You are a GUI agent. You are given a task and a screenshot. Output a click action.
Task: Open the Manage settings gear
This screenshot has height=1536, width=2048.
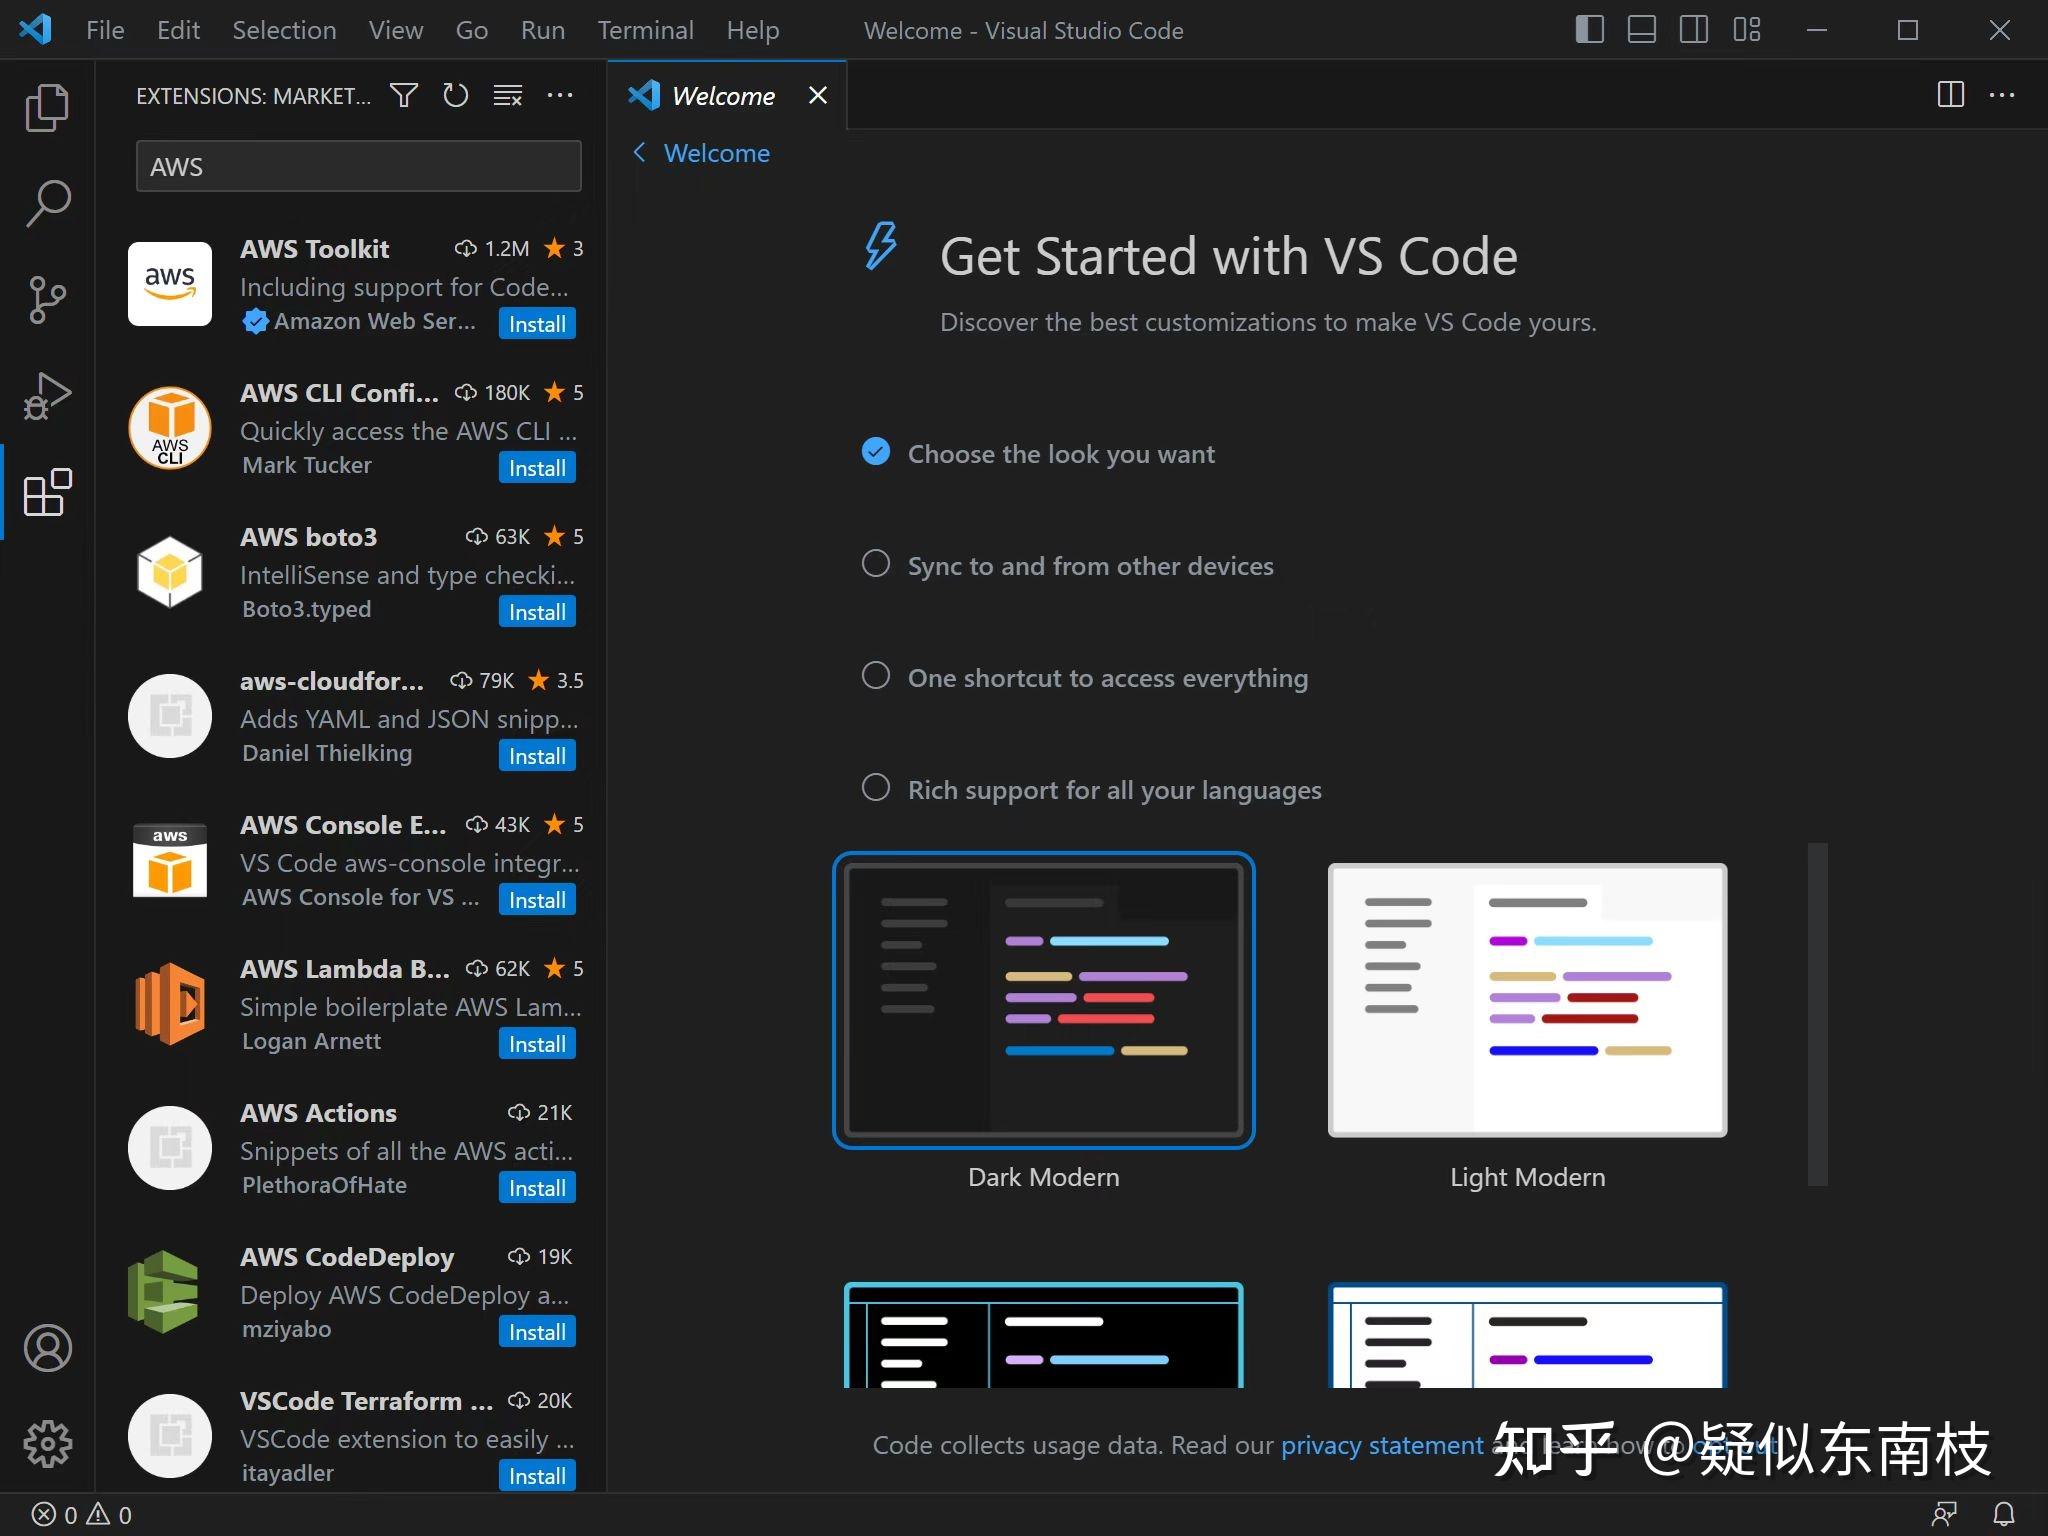coord(46,1444)
